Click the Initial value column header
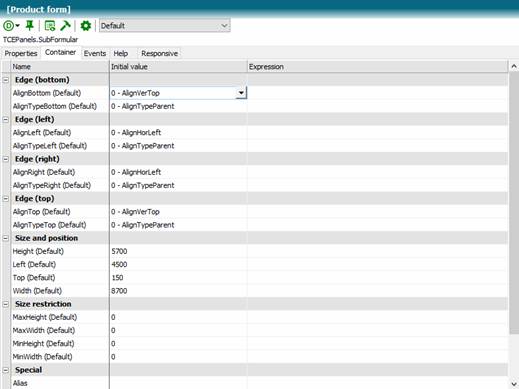Image resolution: width=519 pixels, height=389 pixels. point(178,67)
